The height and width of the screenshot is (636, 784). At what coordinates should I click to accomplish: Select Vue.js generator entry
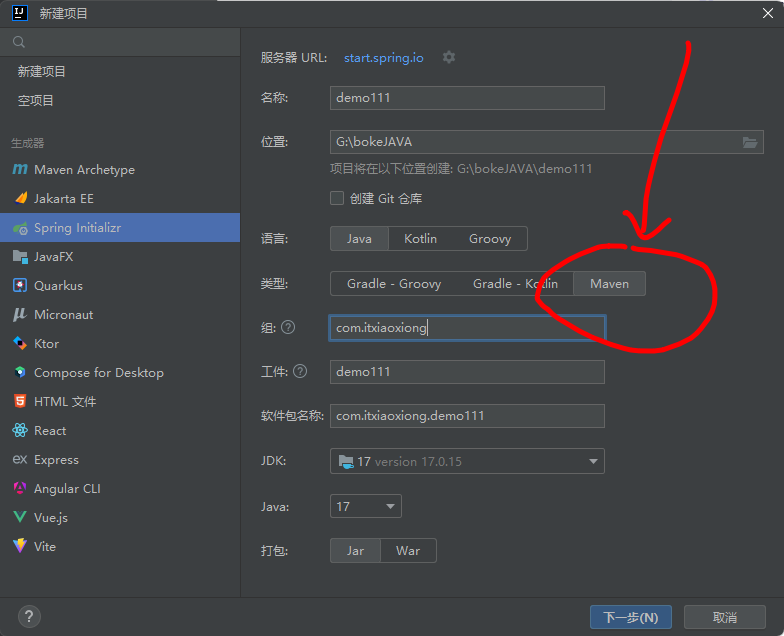point(120,518)
